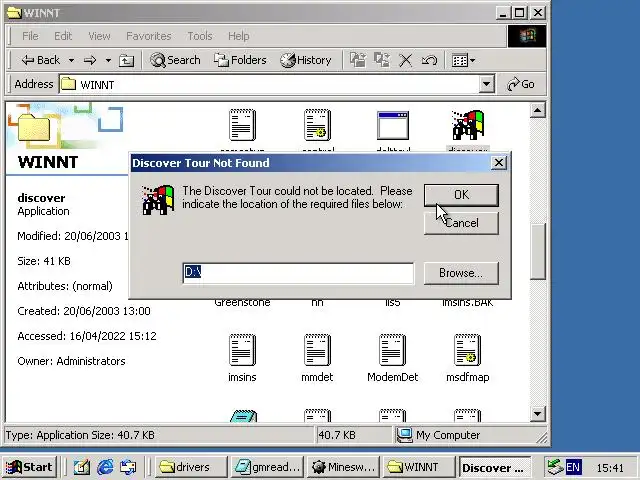Click the Copy To toolbar icon
Viewport: 640px width, 480px height.
click(382, 60)
